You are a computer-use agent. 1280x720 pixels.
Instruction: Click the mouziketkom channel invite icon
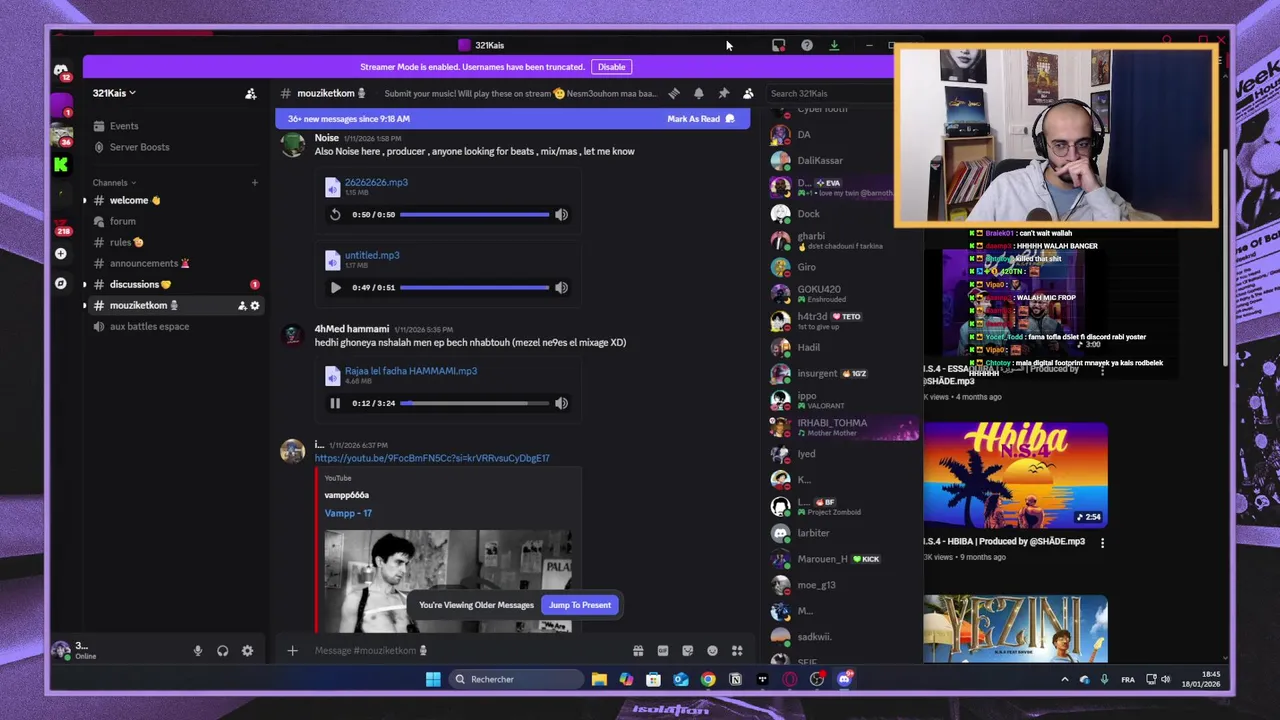coord(242,306)
